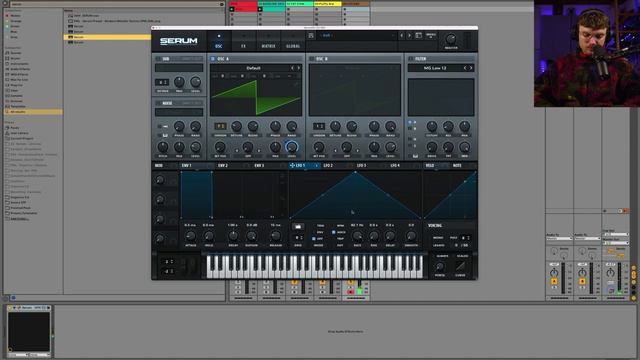This screenshot has width=640, height=360.
Task: Toggle filter routing for oscillator B
Action: [410, 128]
